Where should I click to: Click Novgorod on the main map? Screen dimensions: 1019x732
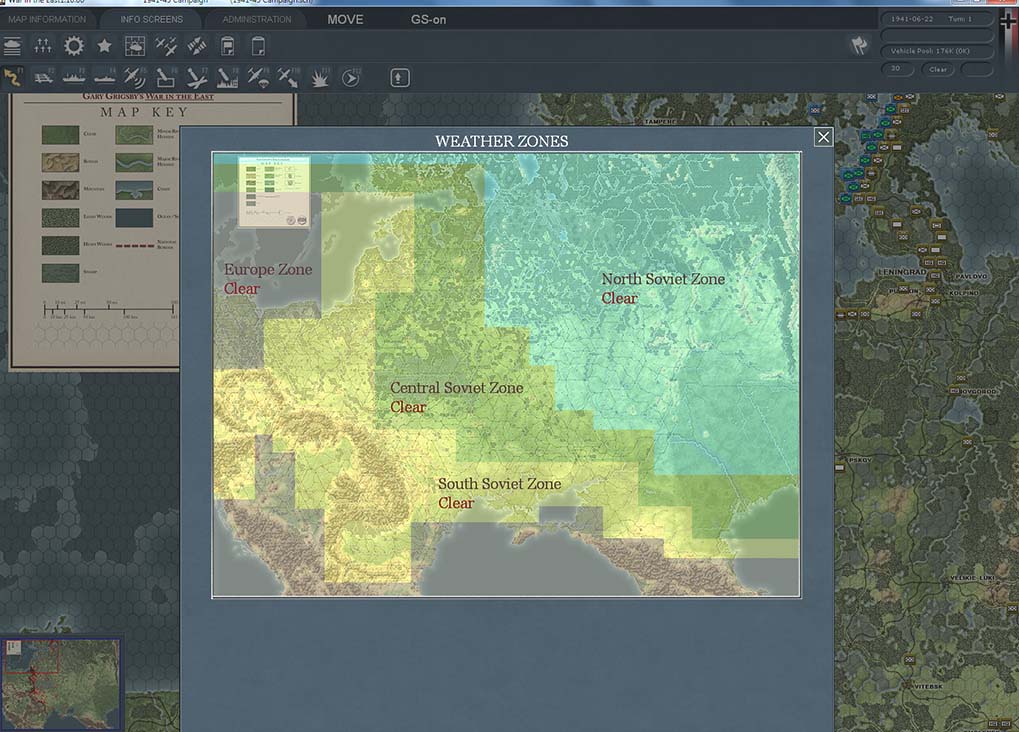click(977, 391)
